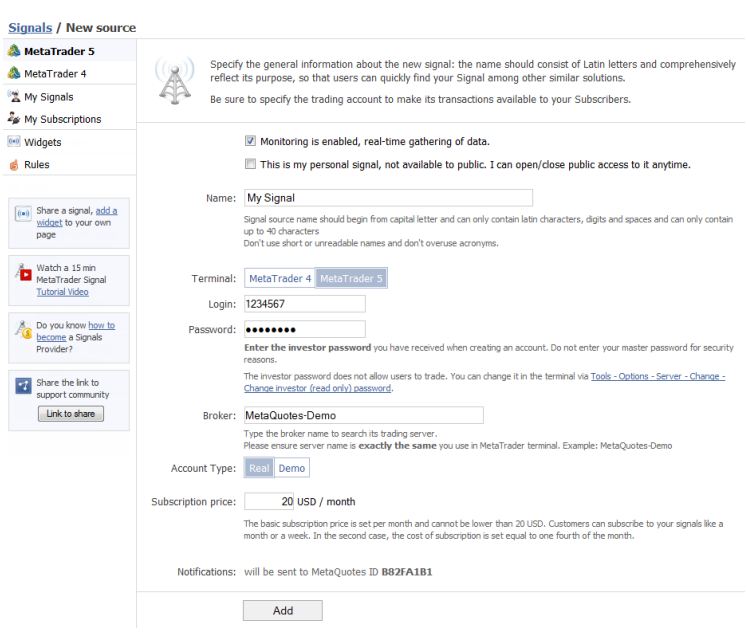The height and width of the screenshot is (644, 747).
Task: Click the YouTube tutorial video icon
Action: coord(23,272)
